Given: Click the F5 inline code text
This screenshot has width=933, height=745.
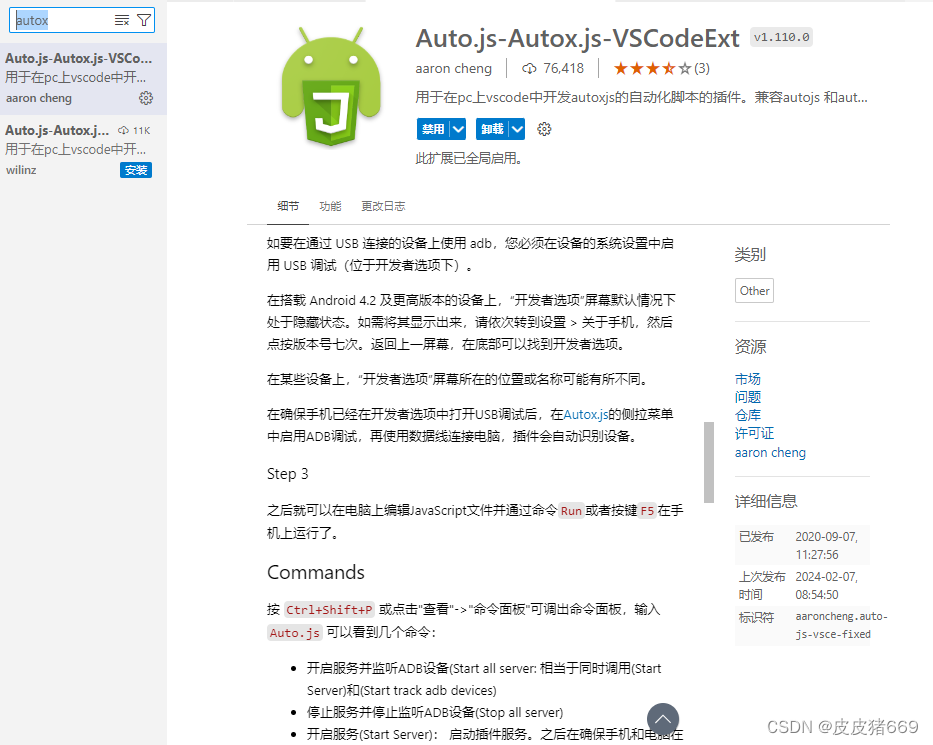Looking at the screenshot, I should tap(647, 511).
